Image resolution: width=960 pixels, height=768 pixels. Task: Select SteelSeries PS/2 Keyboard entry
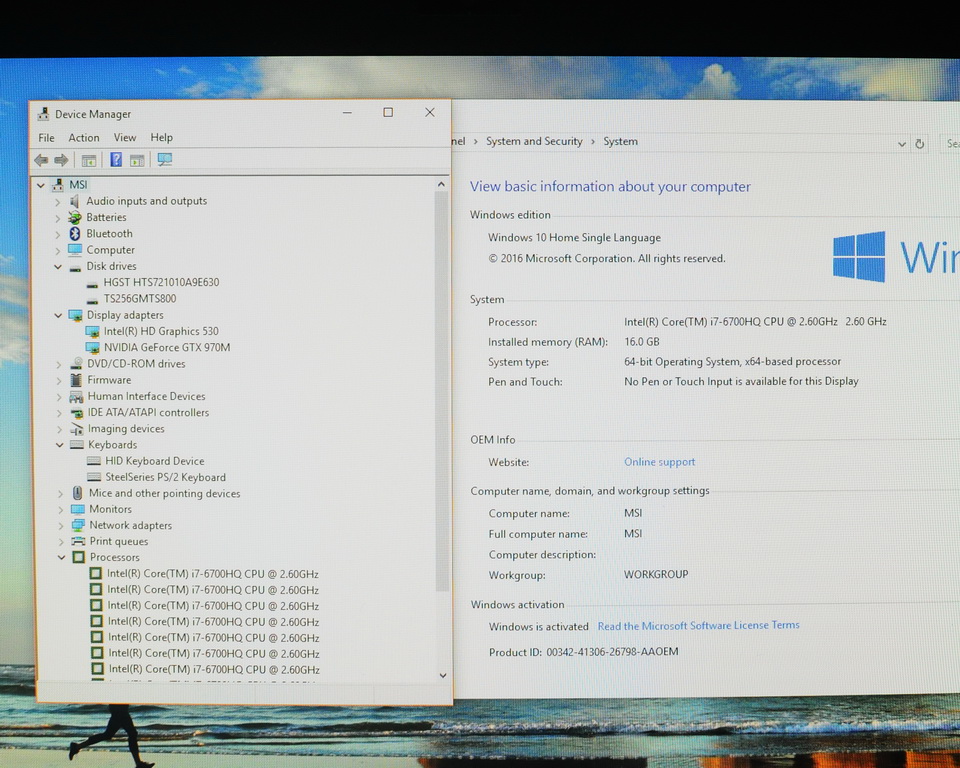point(165,477)
